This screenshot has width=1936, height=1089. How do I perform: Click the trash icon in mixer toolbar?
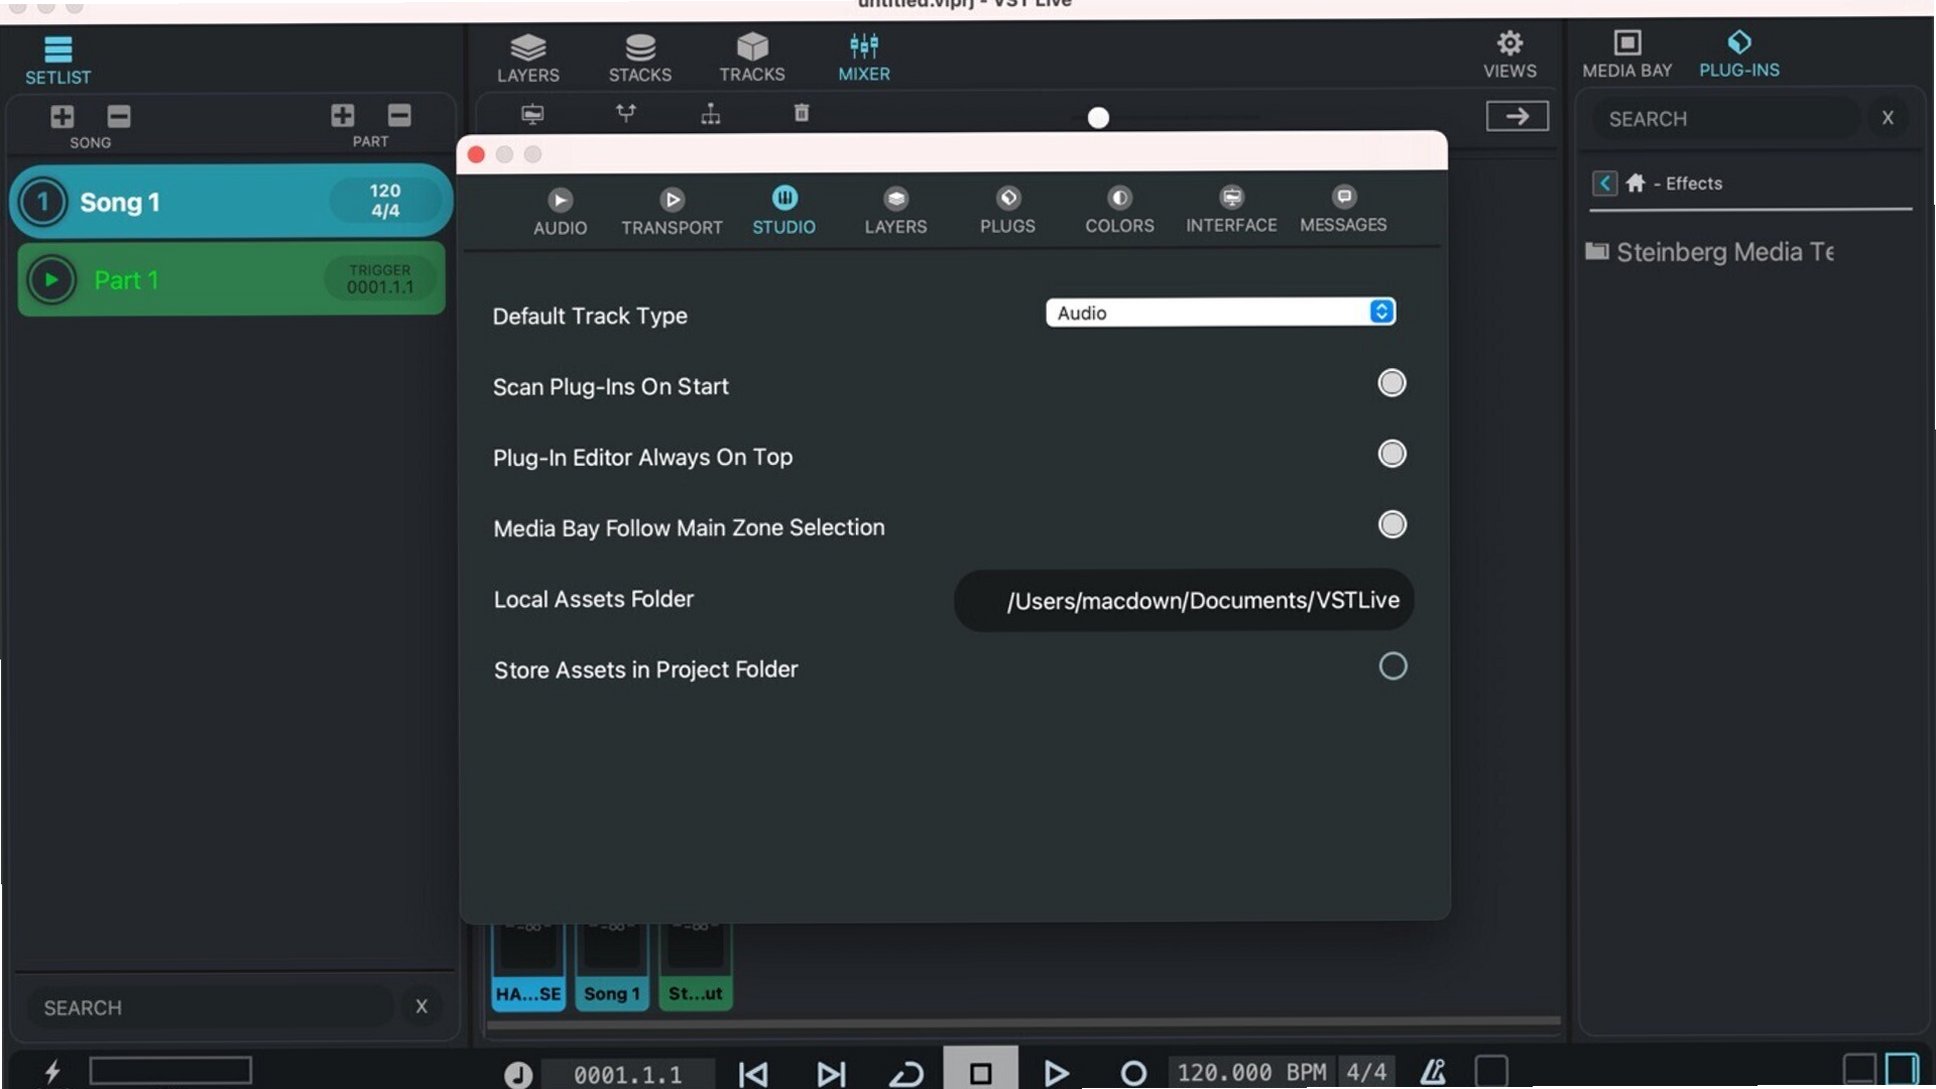pos(801,113)
